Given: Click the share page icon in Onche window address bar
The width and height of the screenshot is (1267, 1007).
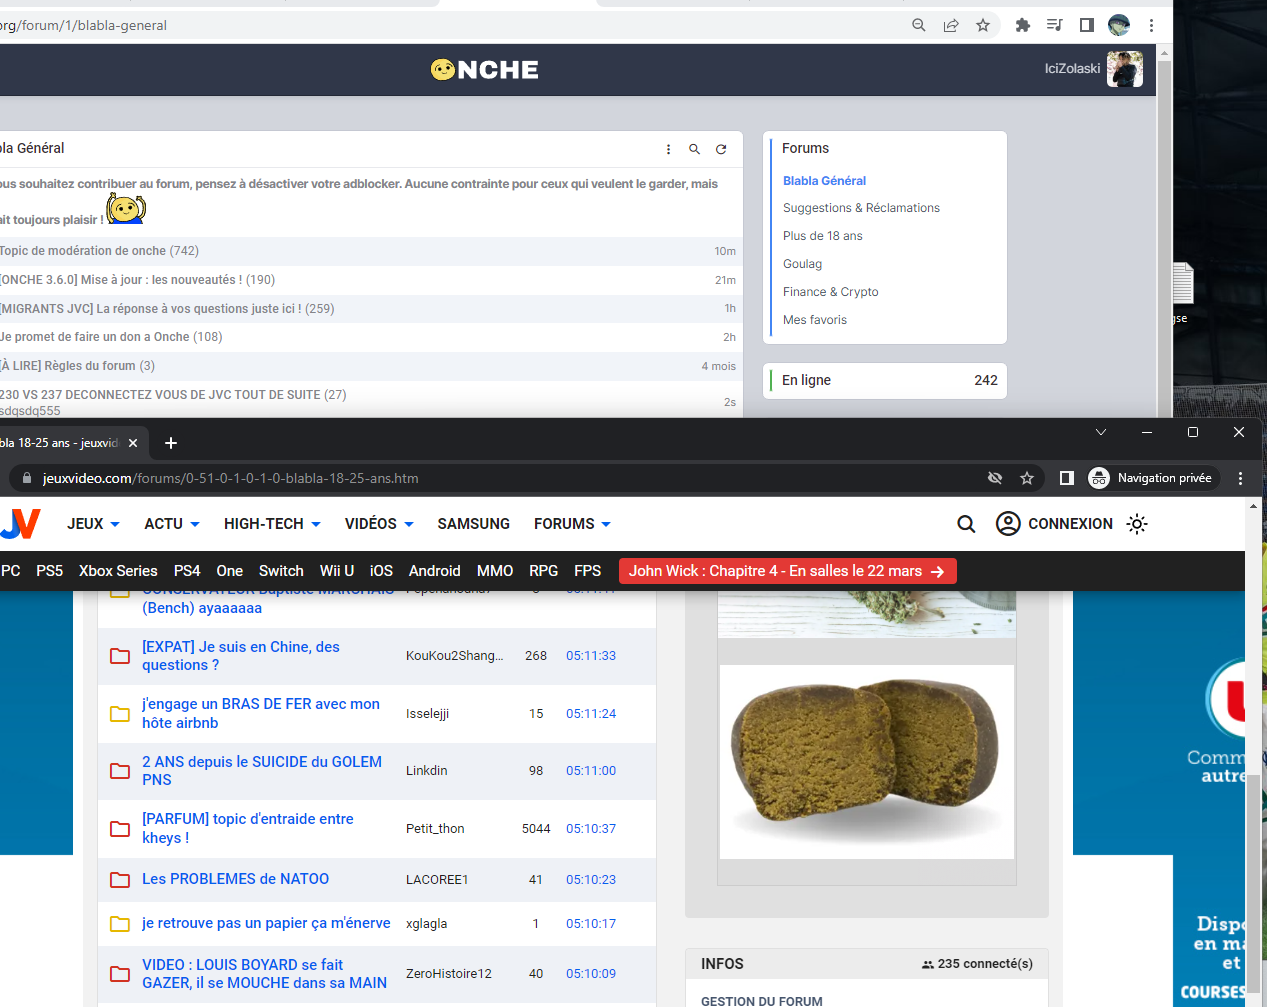Looking at the screenshot, I should (x=951, y=25).
